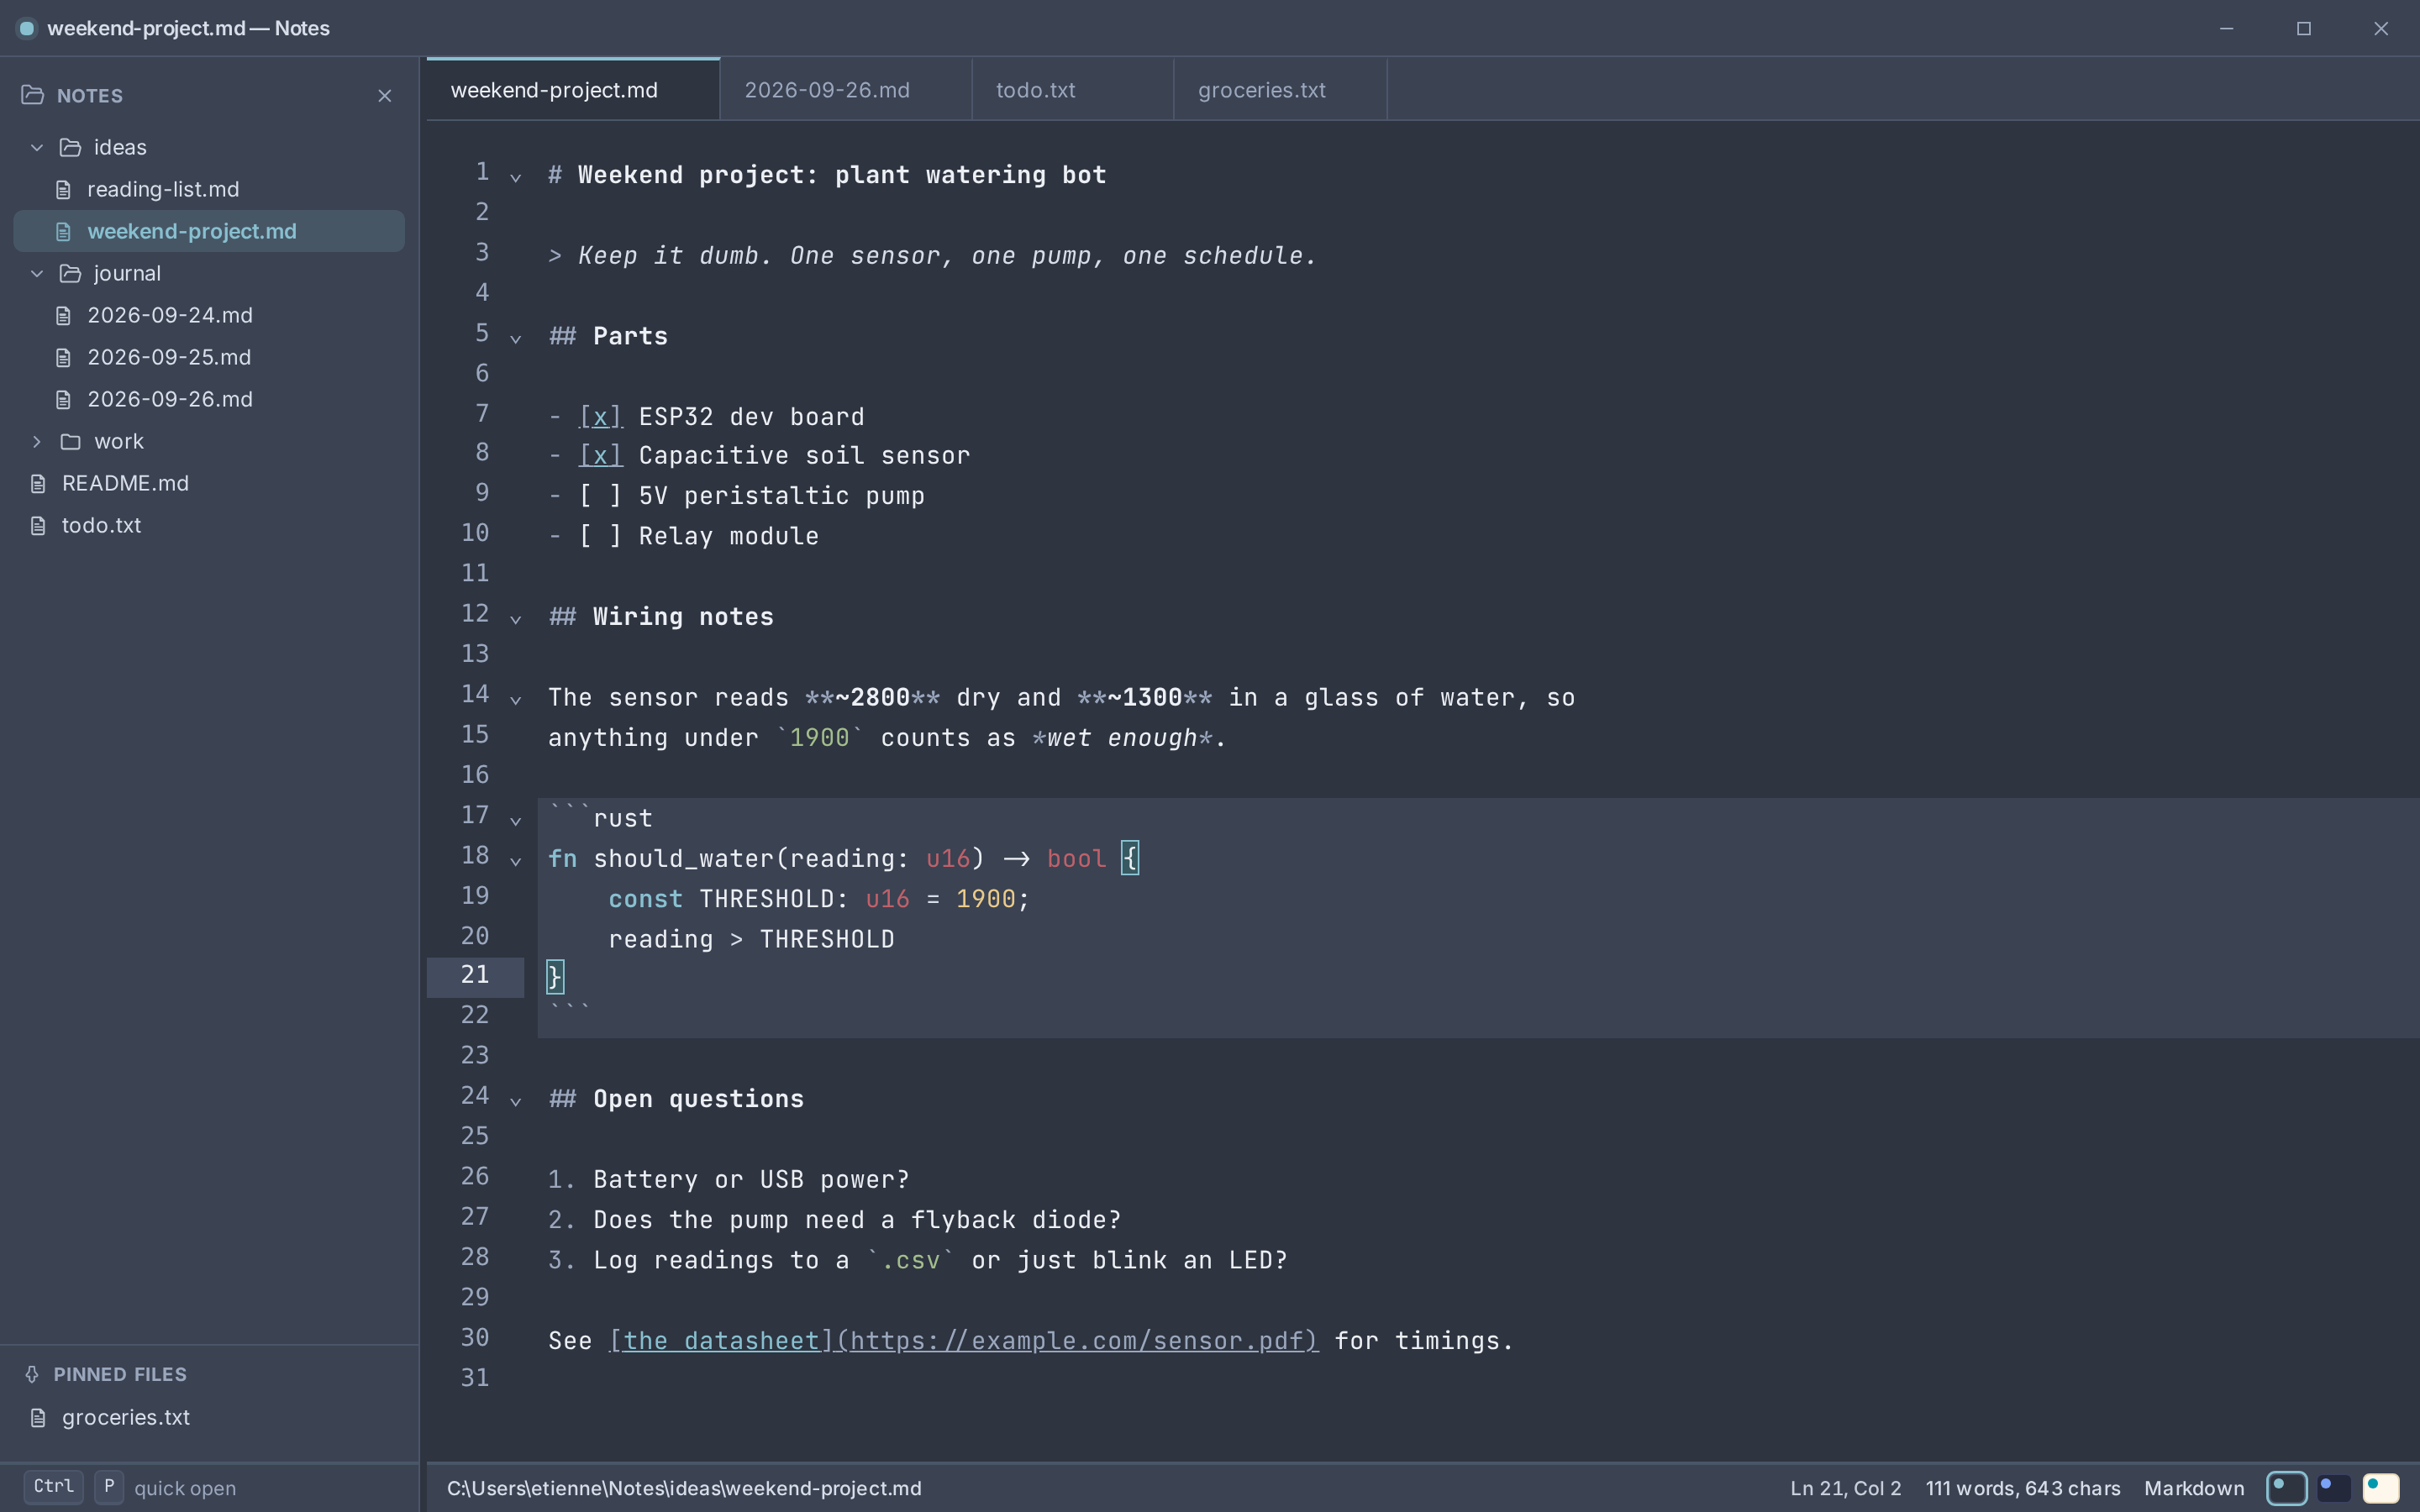Screen dimensions: 2420x1512
Task: Close the Notes sidebar panel
Action: pos(385,96)
